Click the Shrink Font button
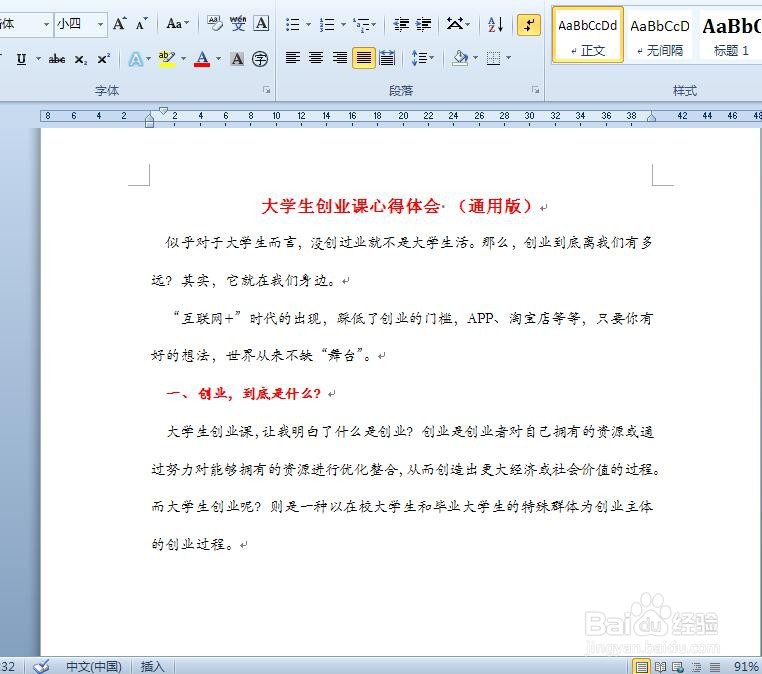 click(x=141, y=24)
